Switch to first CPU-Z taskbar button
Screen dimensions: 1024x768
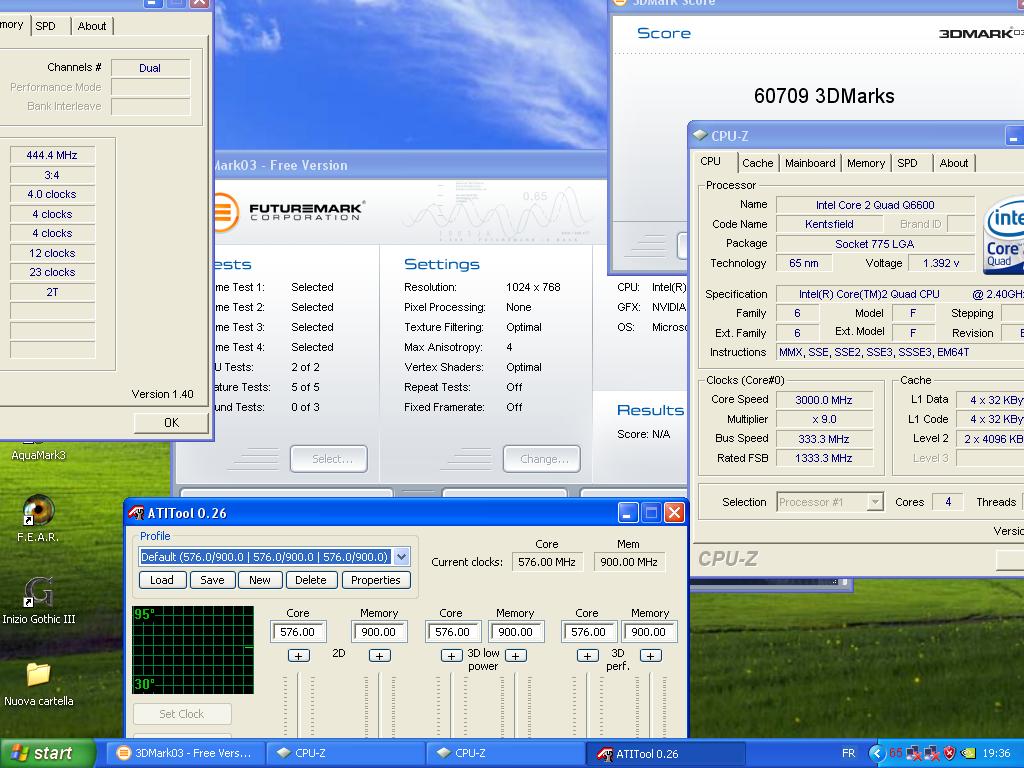point(346,754)
